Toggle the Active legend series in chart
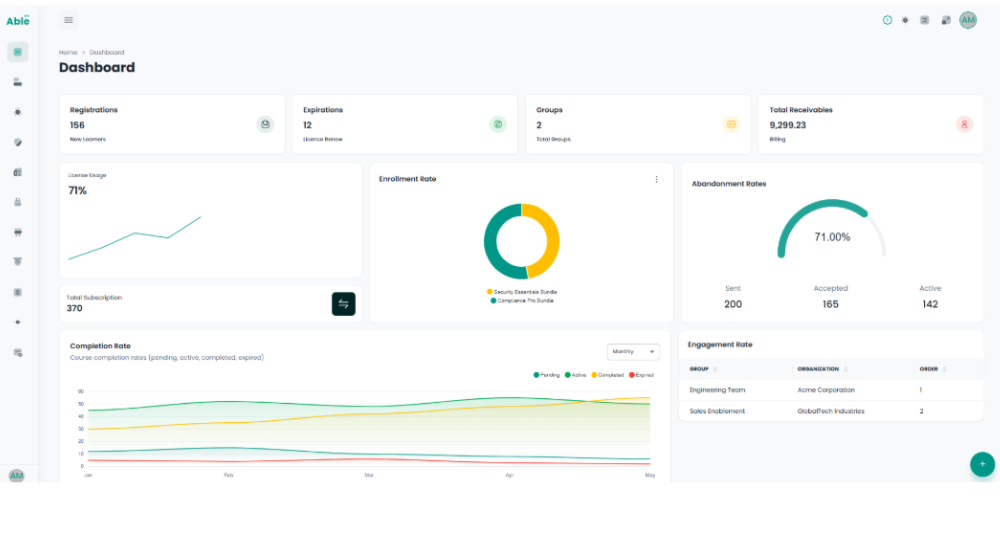This screenshot has width=1000, height=541. tap(575, 375)
